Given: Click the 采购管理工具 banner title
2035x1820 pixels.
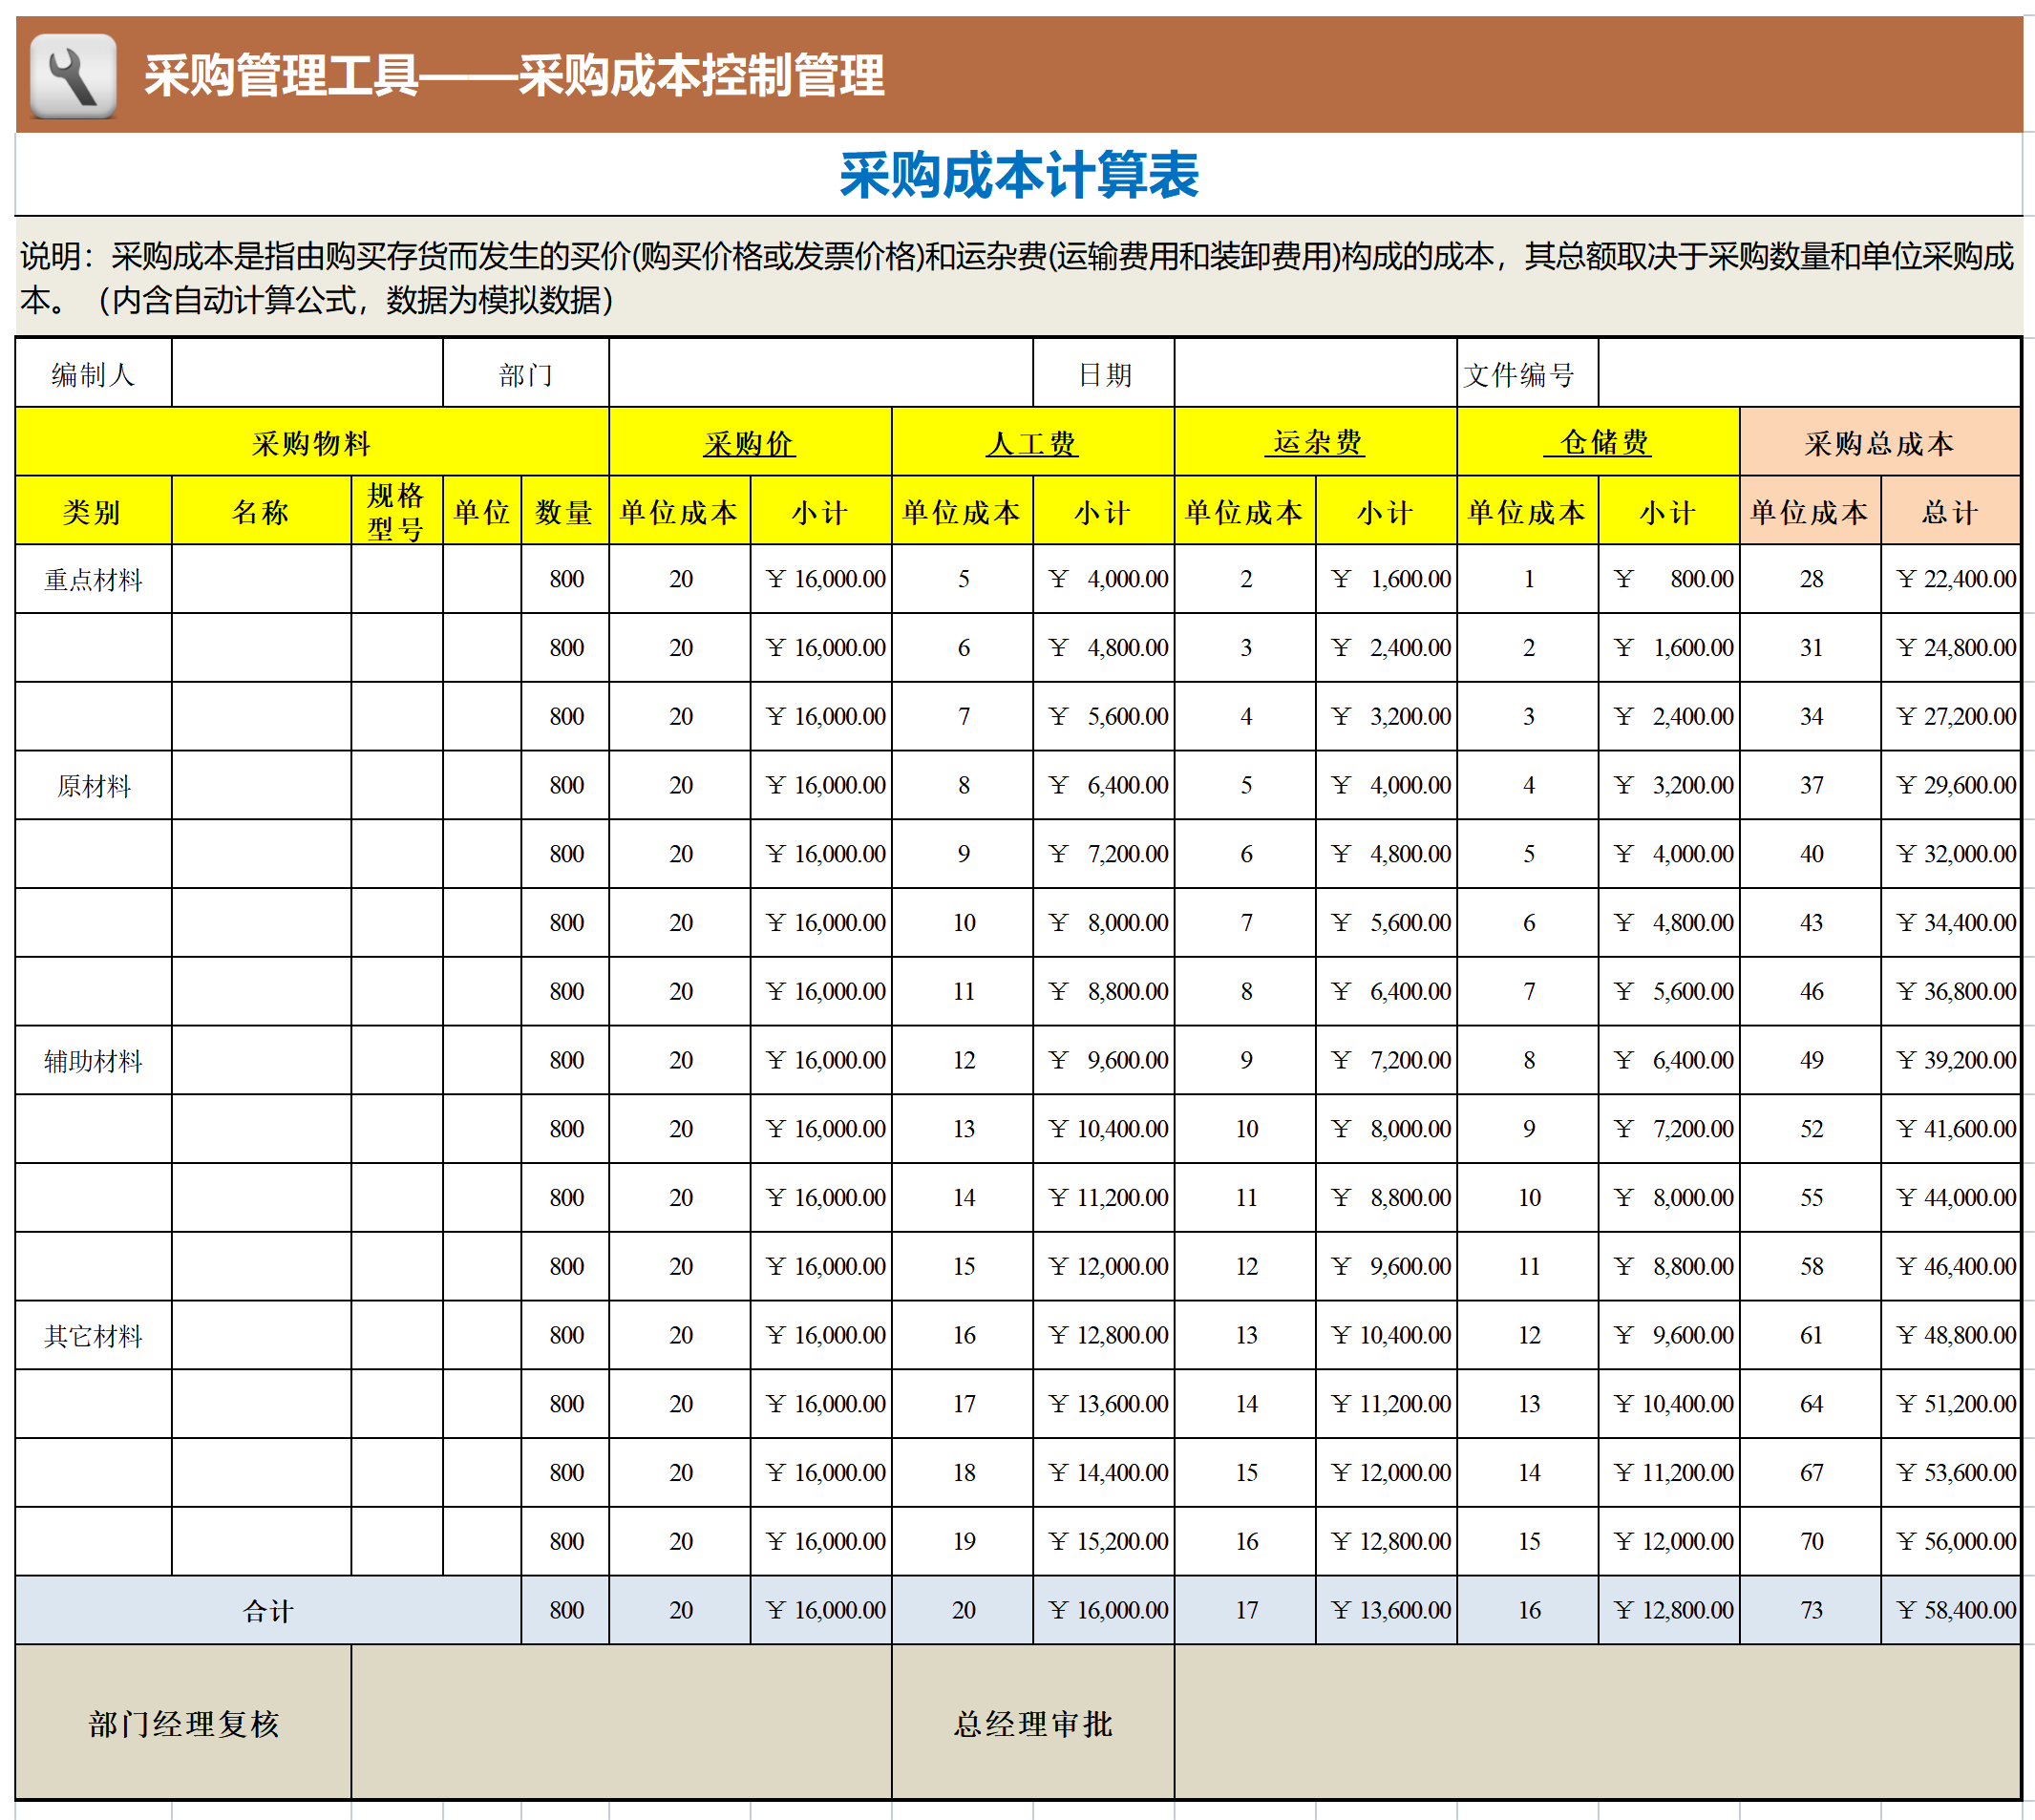Looking at the screenshot, I should point(514,76).
